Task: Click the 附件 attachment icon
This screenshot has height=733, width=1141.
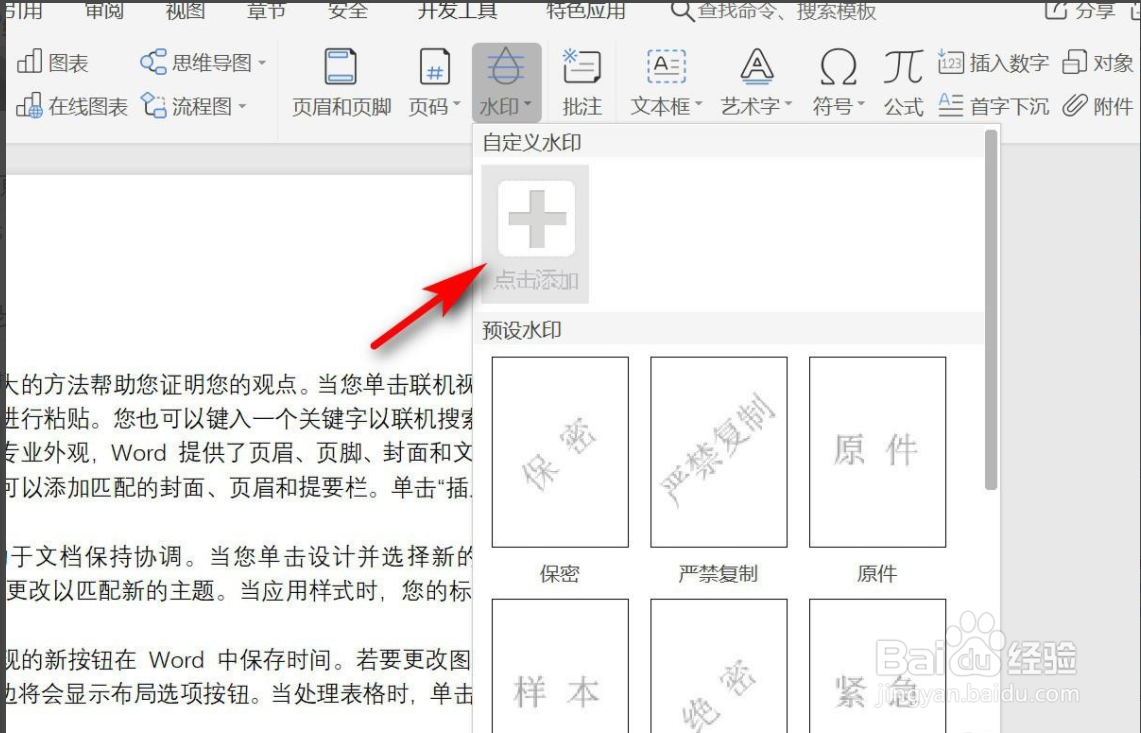Action: (x=1074, y=106)
